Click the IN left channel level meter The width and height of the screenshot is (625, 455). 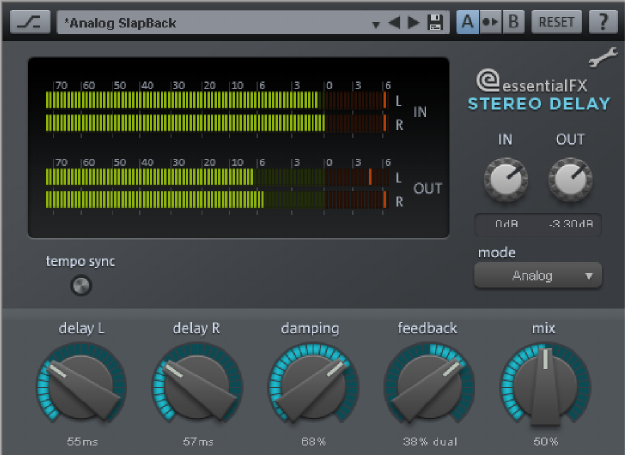click(x=217, y=100)
